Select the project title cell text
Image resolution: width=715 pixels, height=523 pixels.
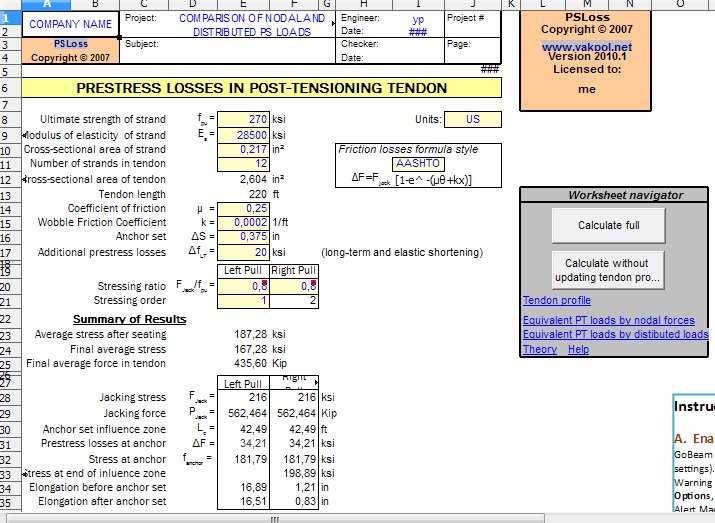tap(252, 25)
